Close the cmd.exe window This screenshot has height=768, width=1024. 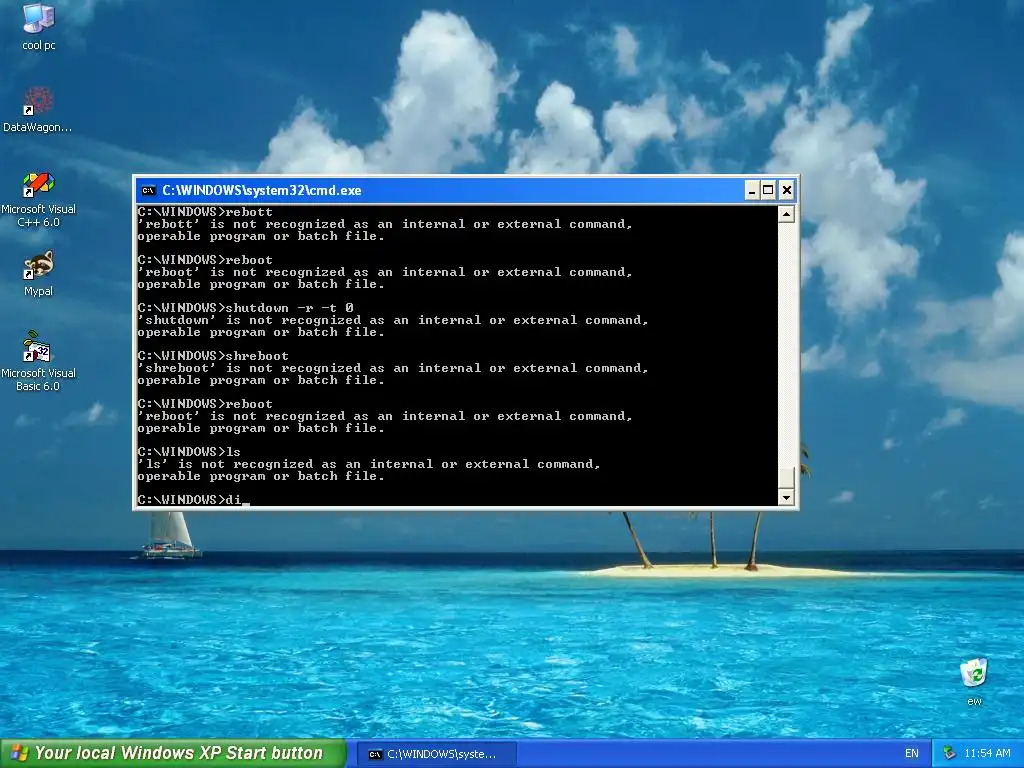787,191
